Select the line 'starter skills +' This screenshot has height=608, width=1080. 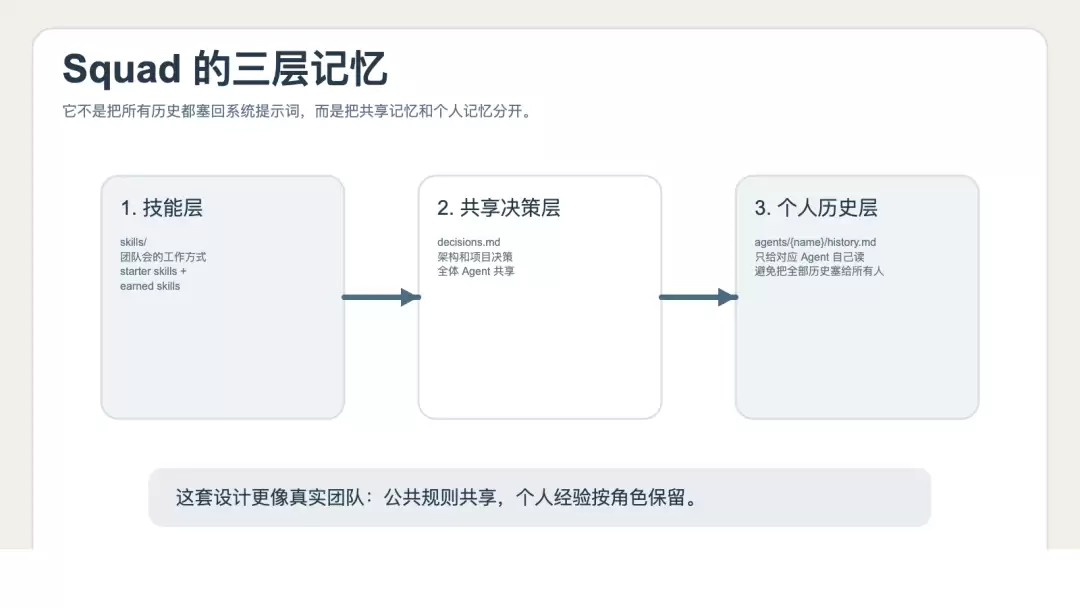pos(153,271)
